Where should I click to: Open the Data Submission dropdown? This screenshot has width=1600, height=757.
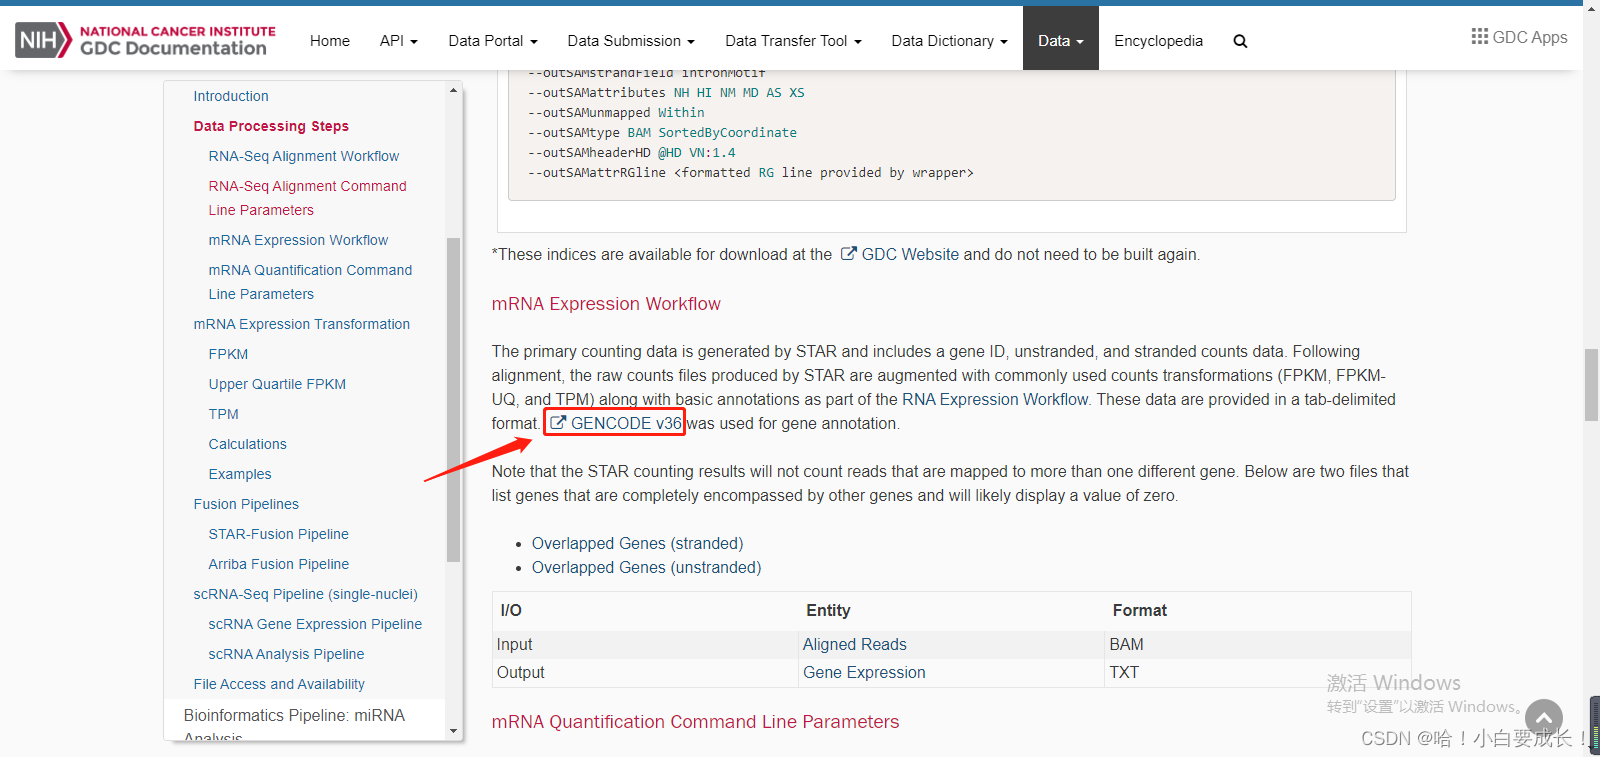click(631, 41)
